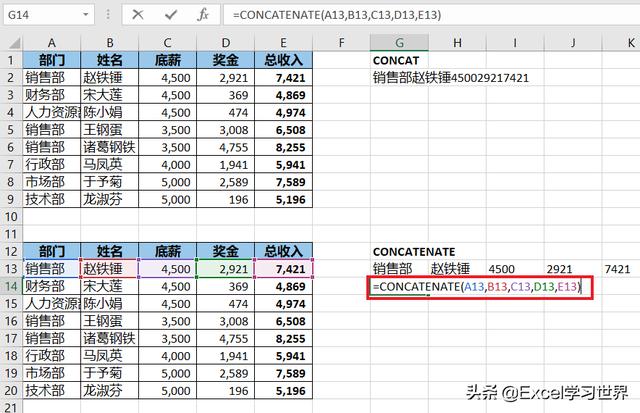Click header cell 总收入 in row 1

(x=283, y=60)
